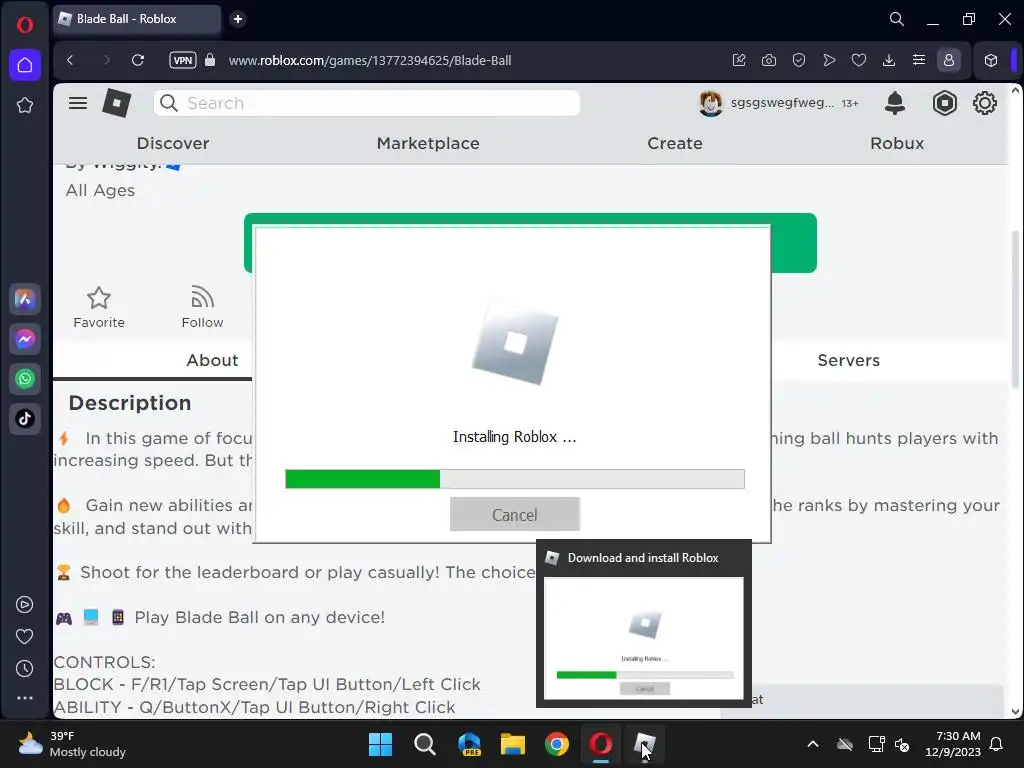The image size is (1024, 768).
Task: Open the browser downloads icon
Action: (889, 60)
